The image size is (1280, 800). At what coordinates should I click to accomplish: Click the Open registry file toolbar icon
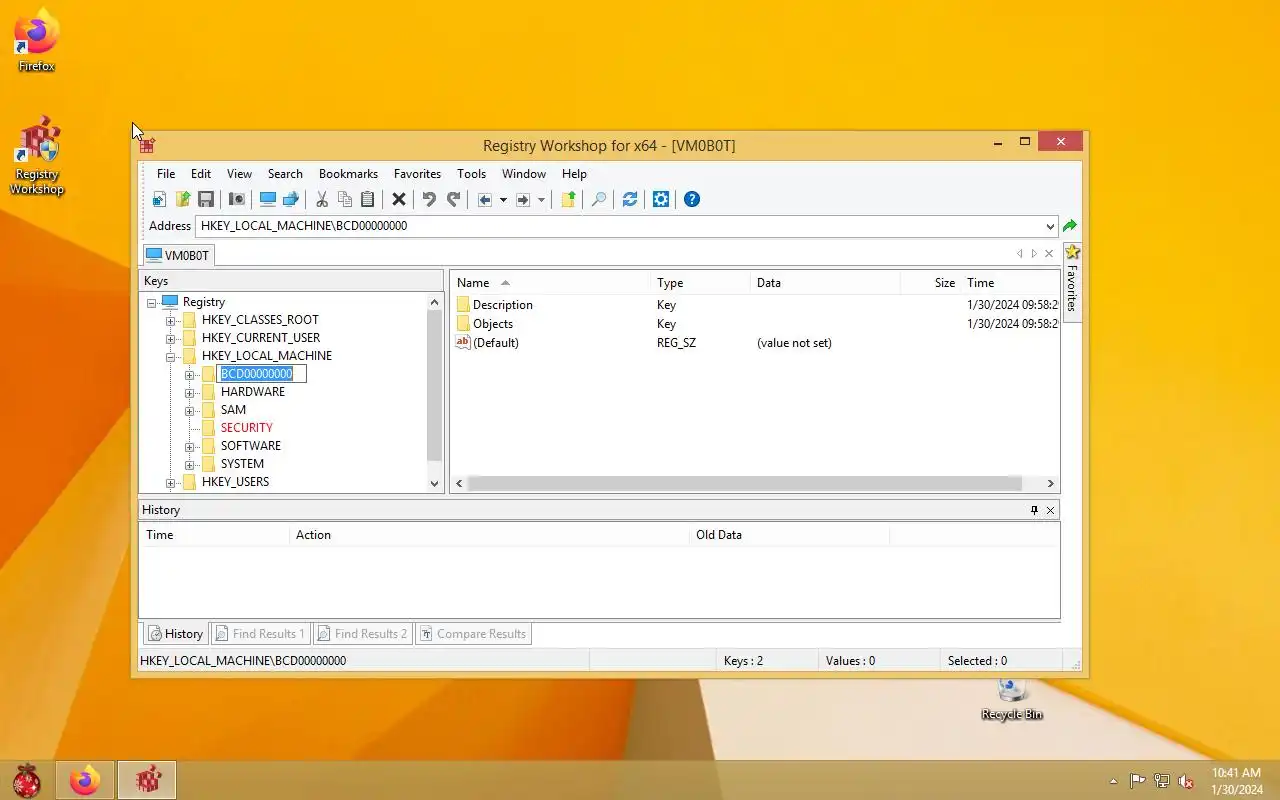pos(183,199)
